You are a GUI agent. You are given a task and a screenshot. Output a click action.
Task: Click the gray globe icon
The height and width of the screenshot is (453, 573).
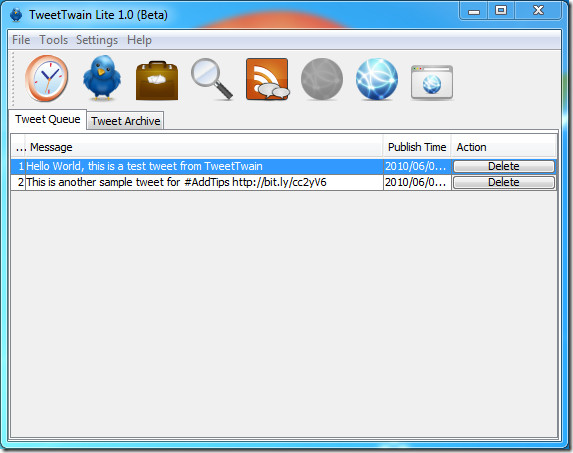point(322,79)
